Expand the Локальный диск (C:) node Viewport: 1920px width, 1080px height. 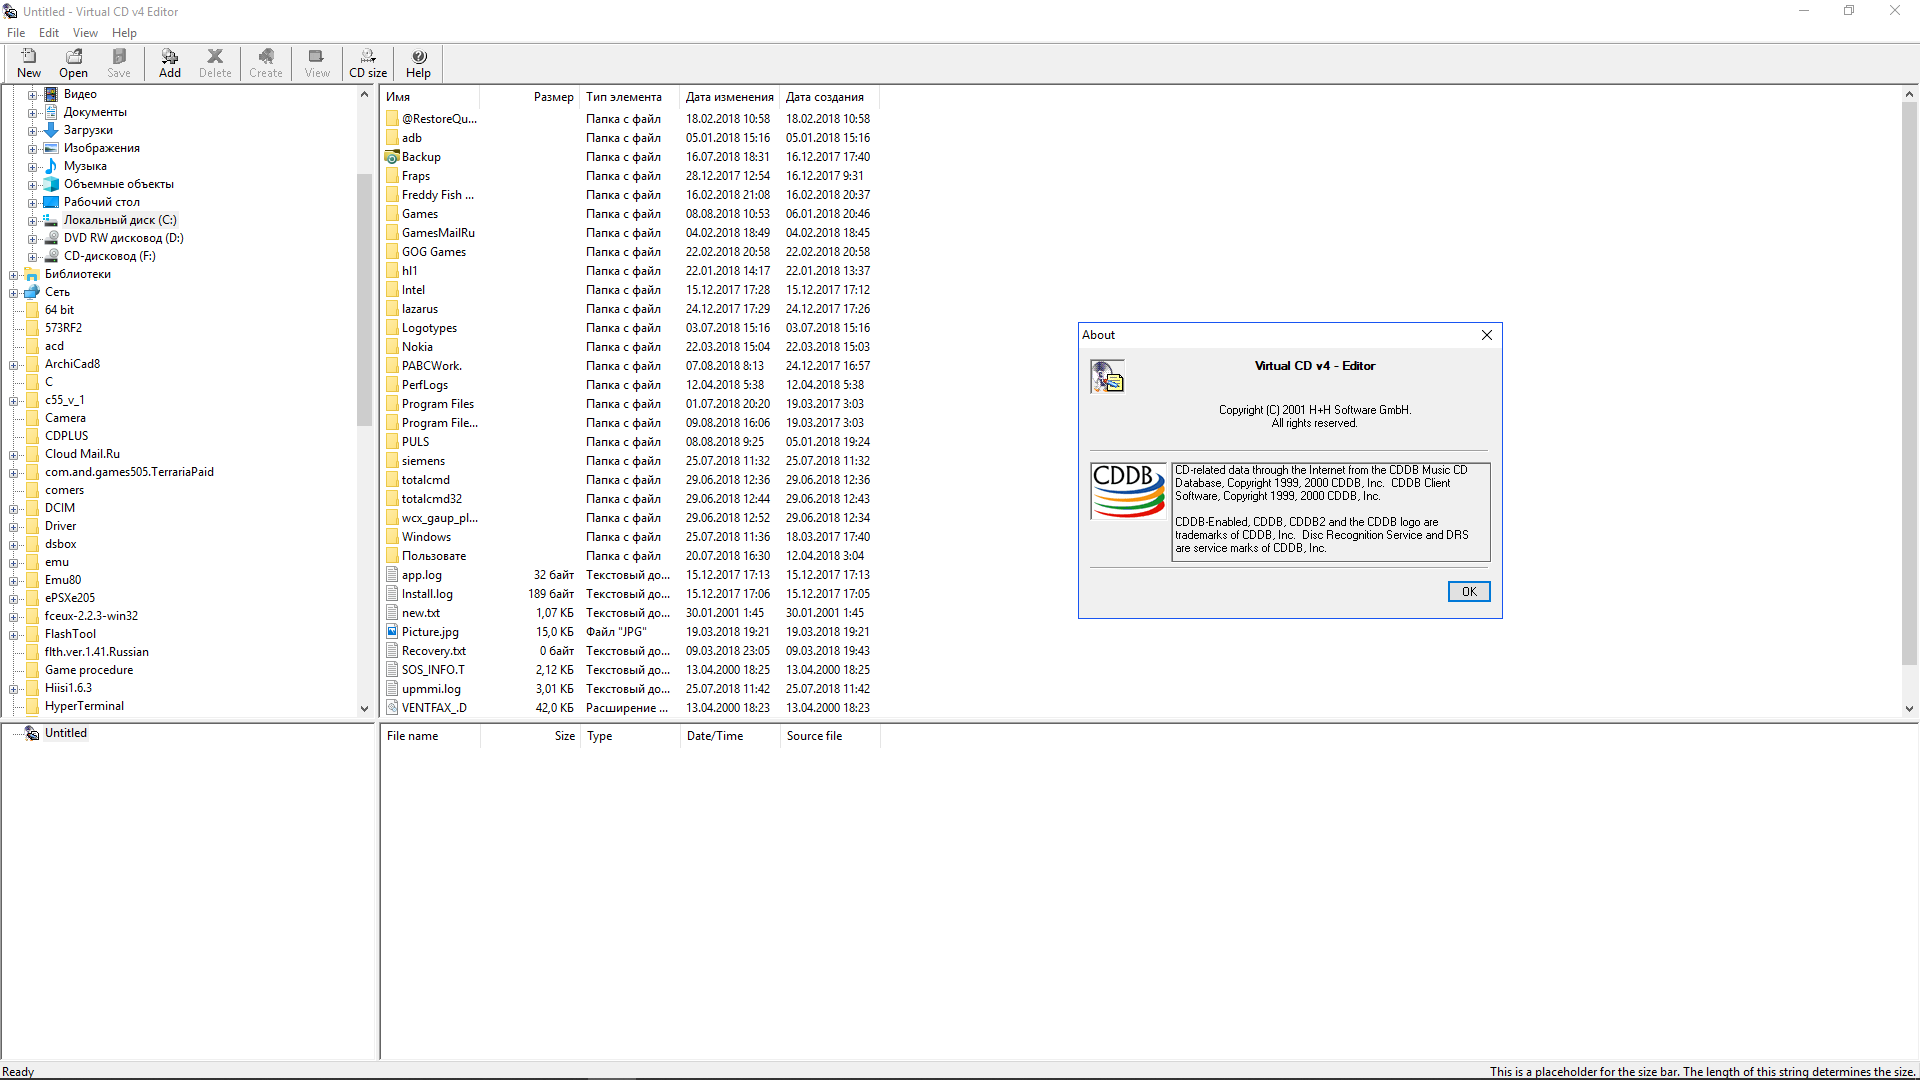pyautogui.click(x=32, y=221)
